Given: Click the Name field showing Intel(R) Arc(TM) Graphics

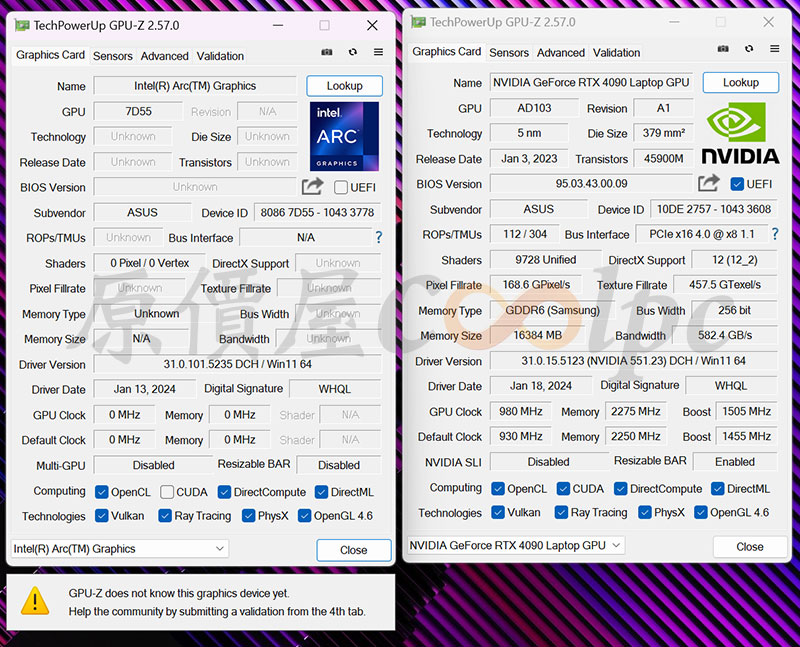Looking at the screenshot, I should [195, 86].
